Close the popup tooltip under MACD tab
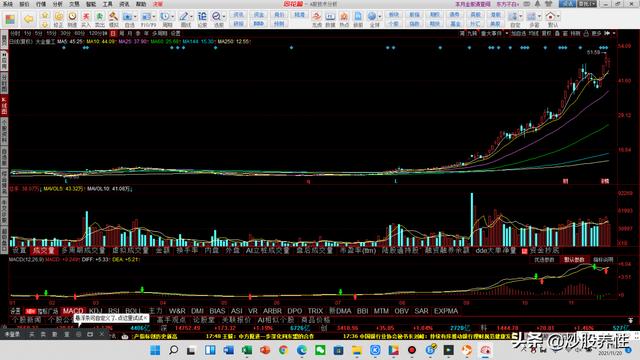Image resolution: width=640 pixels, height=360 pixels. pos(146,318)
